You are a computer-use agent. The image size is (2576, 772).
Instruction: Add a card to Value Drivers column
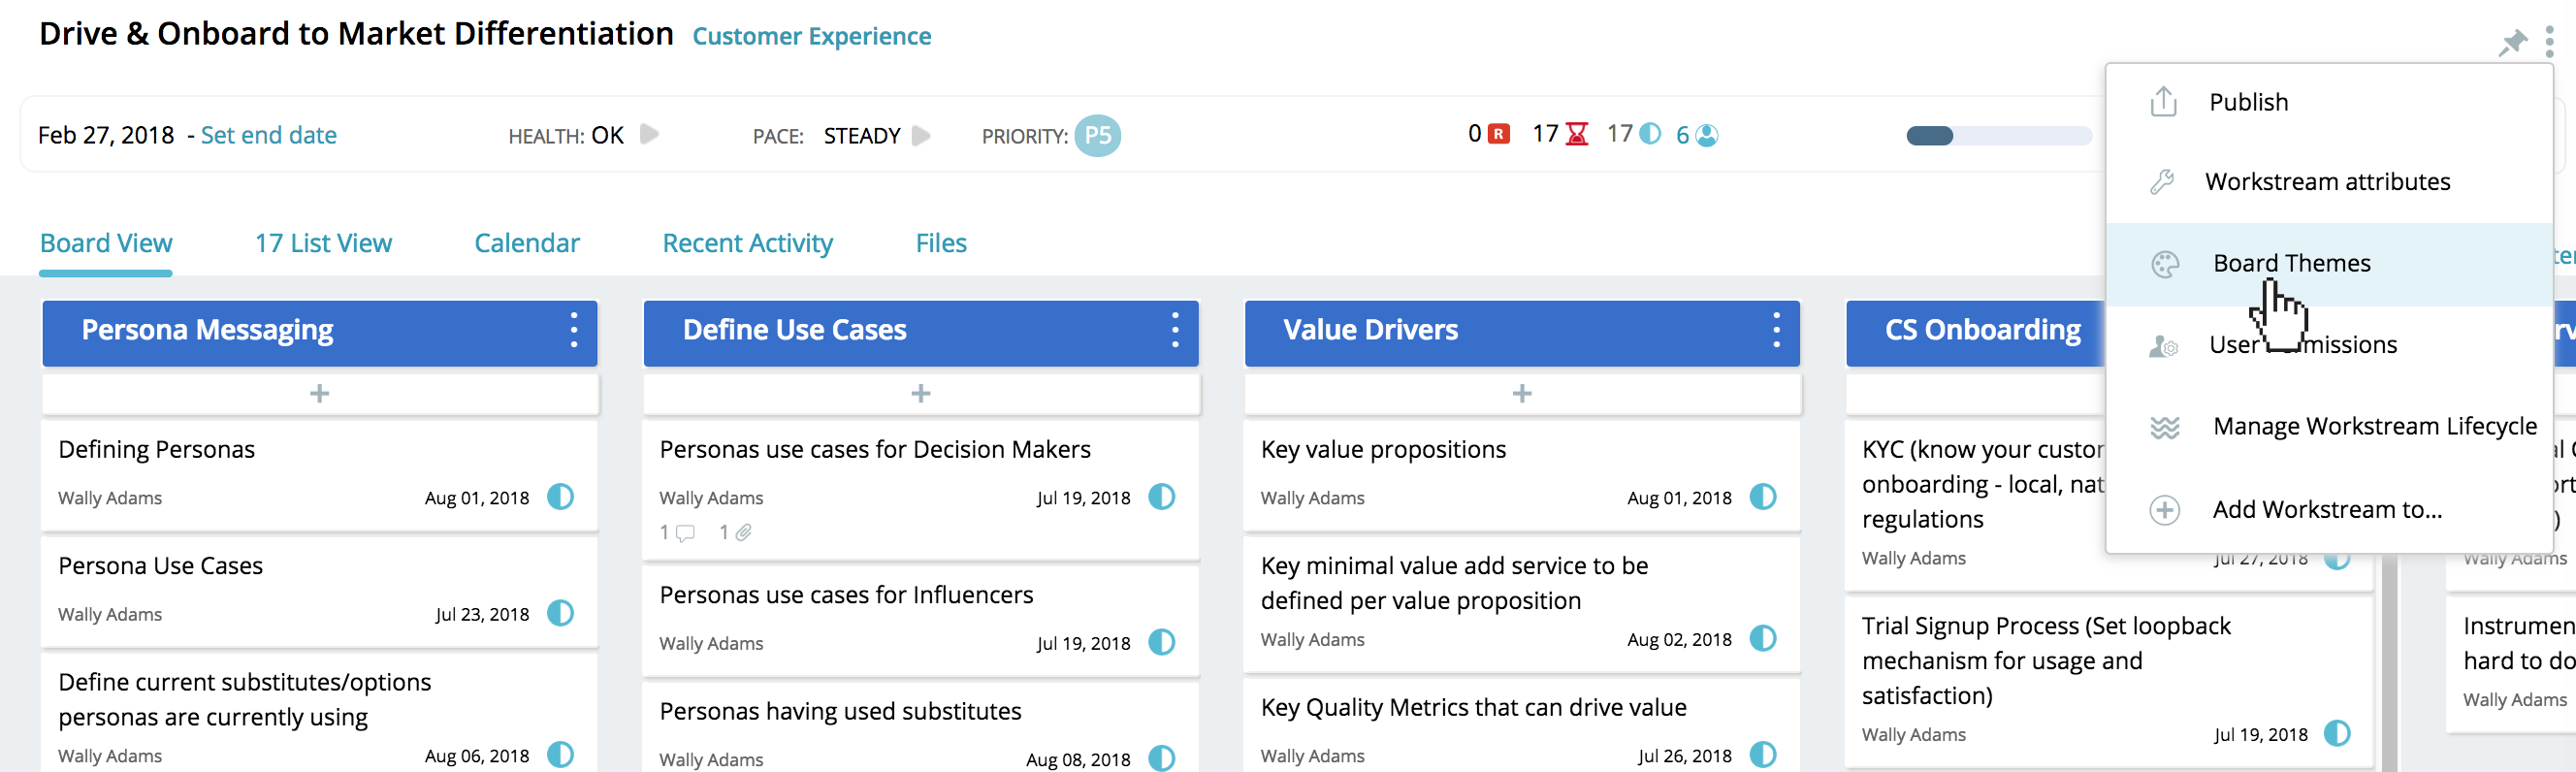(1521, 394)
